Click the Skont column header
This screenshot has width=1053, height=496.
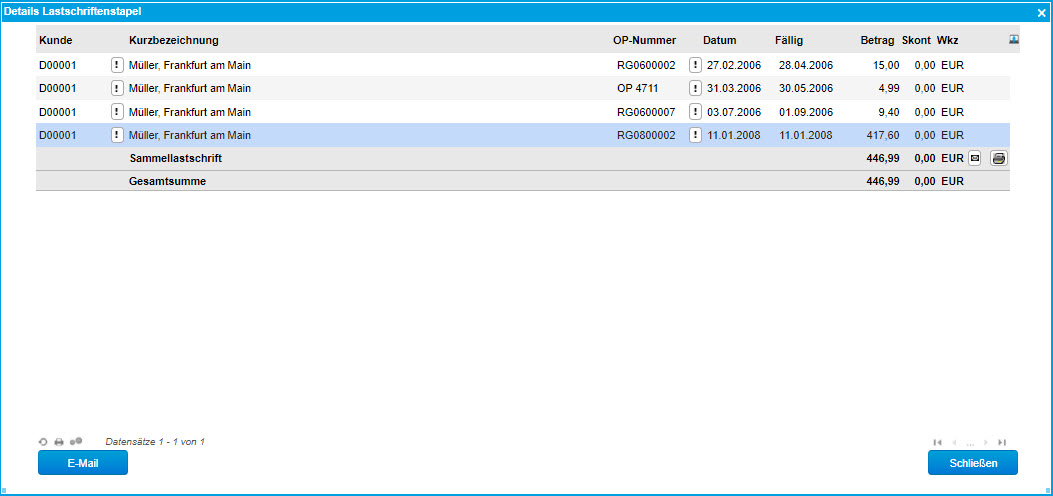click(917, 40)
